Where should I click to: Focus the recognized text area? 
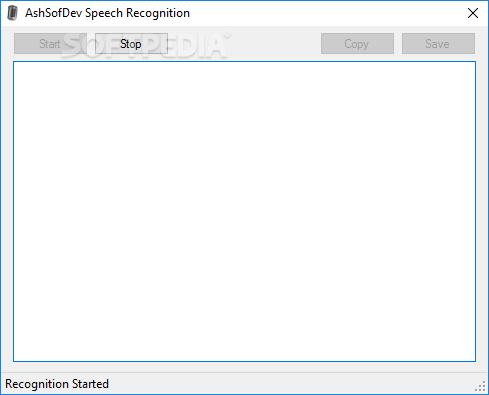point(244,211)
